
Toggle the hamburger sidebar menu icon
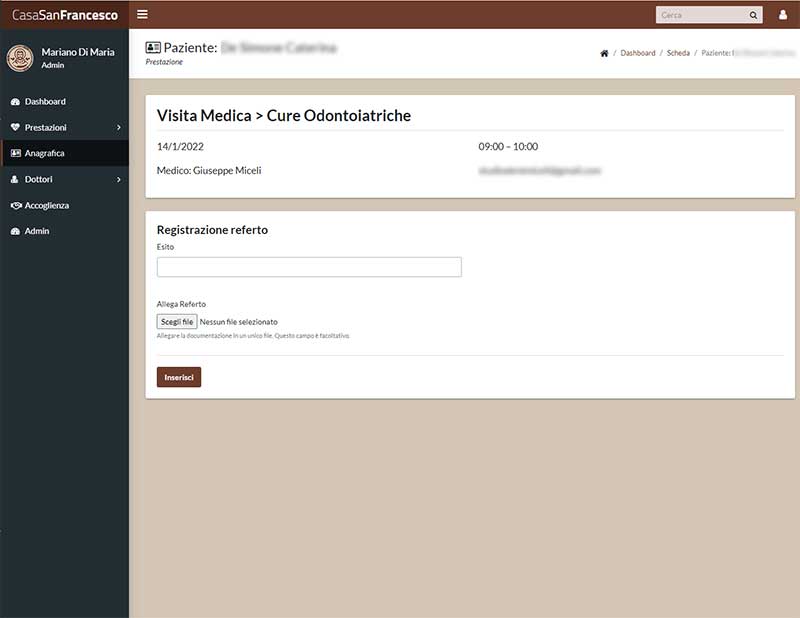142,14
